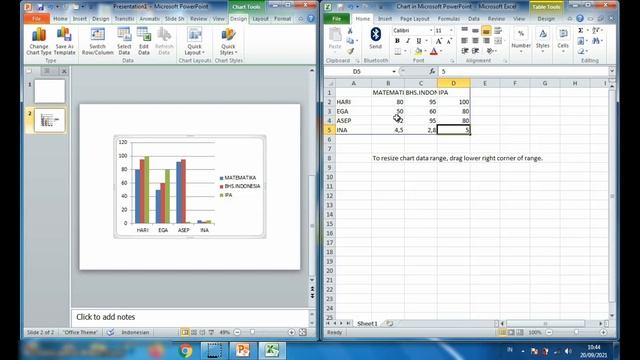Toggle Align Text Left in Excel

tap(464, 41)
